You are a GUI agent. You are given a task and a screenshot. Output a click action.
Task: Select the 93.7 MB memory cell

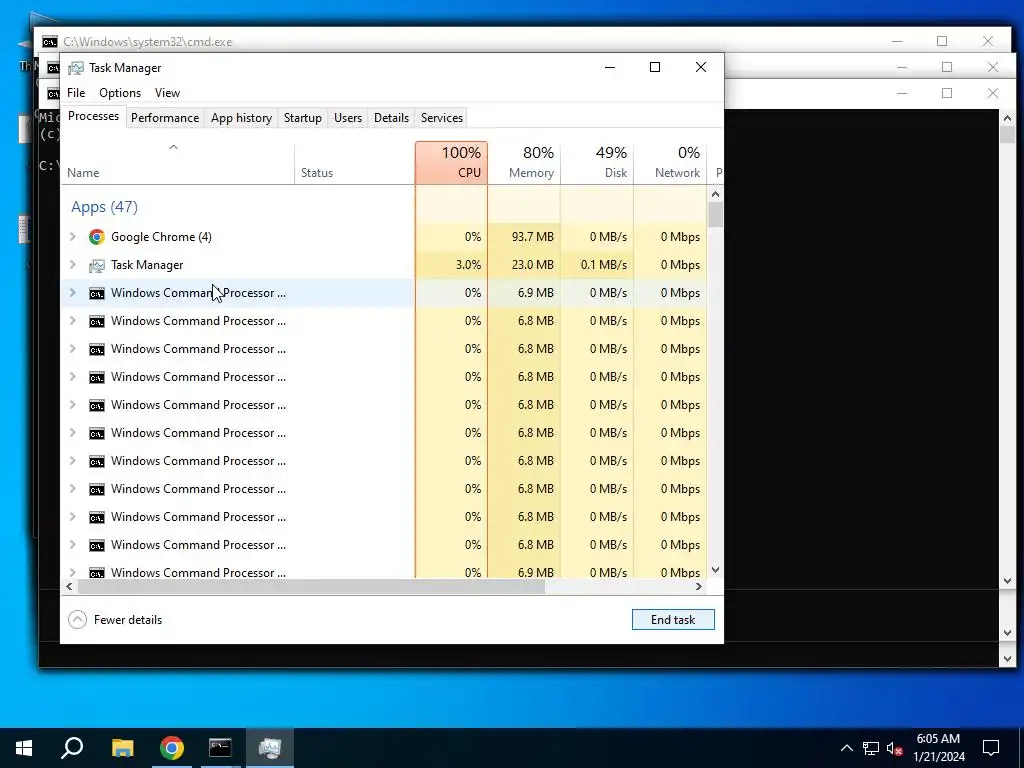tap(524, 237)
